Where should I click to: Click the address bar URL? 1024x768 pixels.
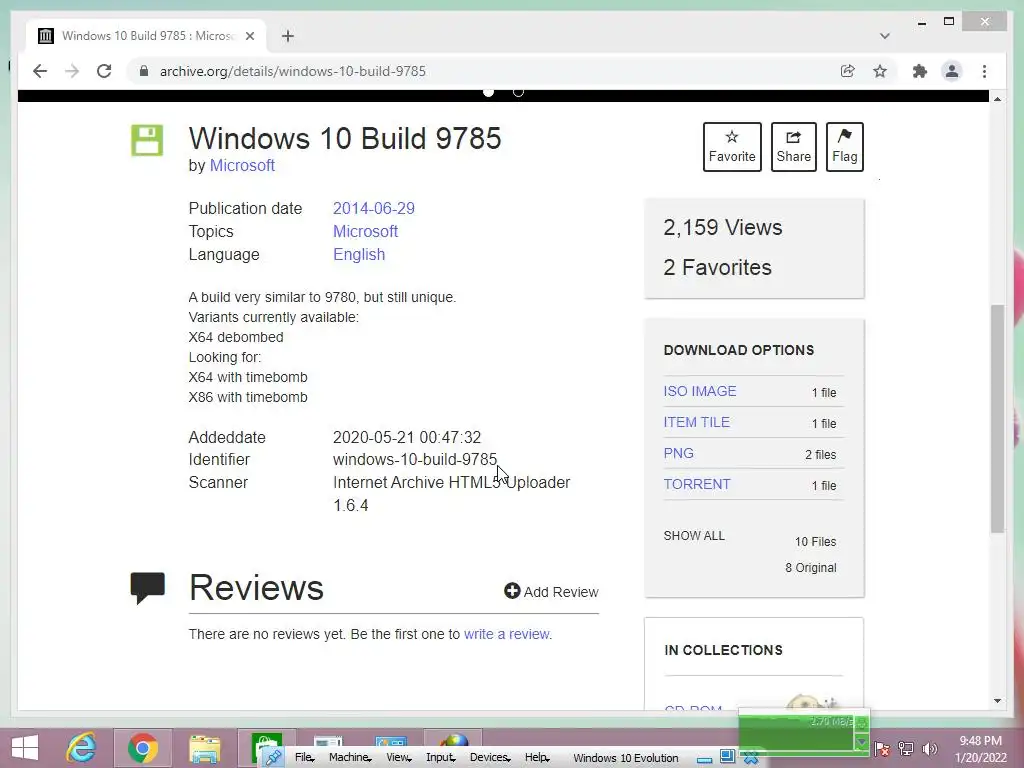[293, 71]
